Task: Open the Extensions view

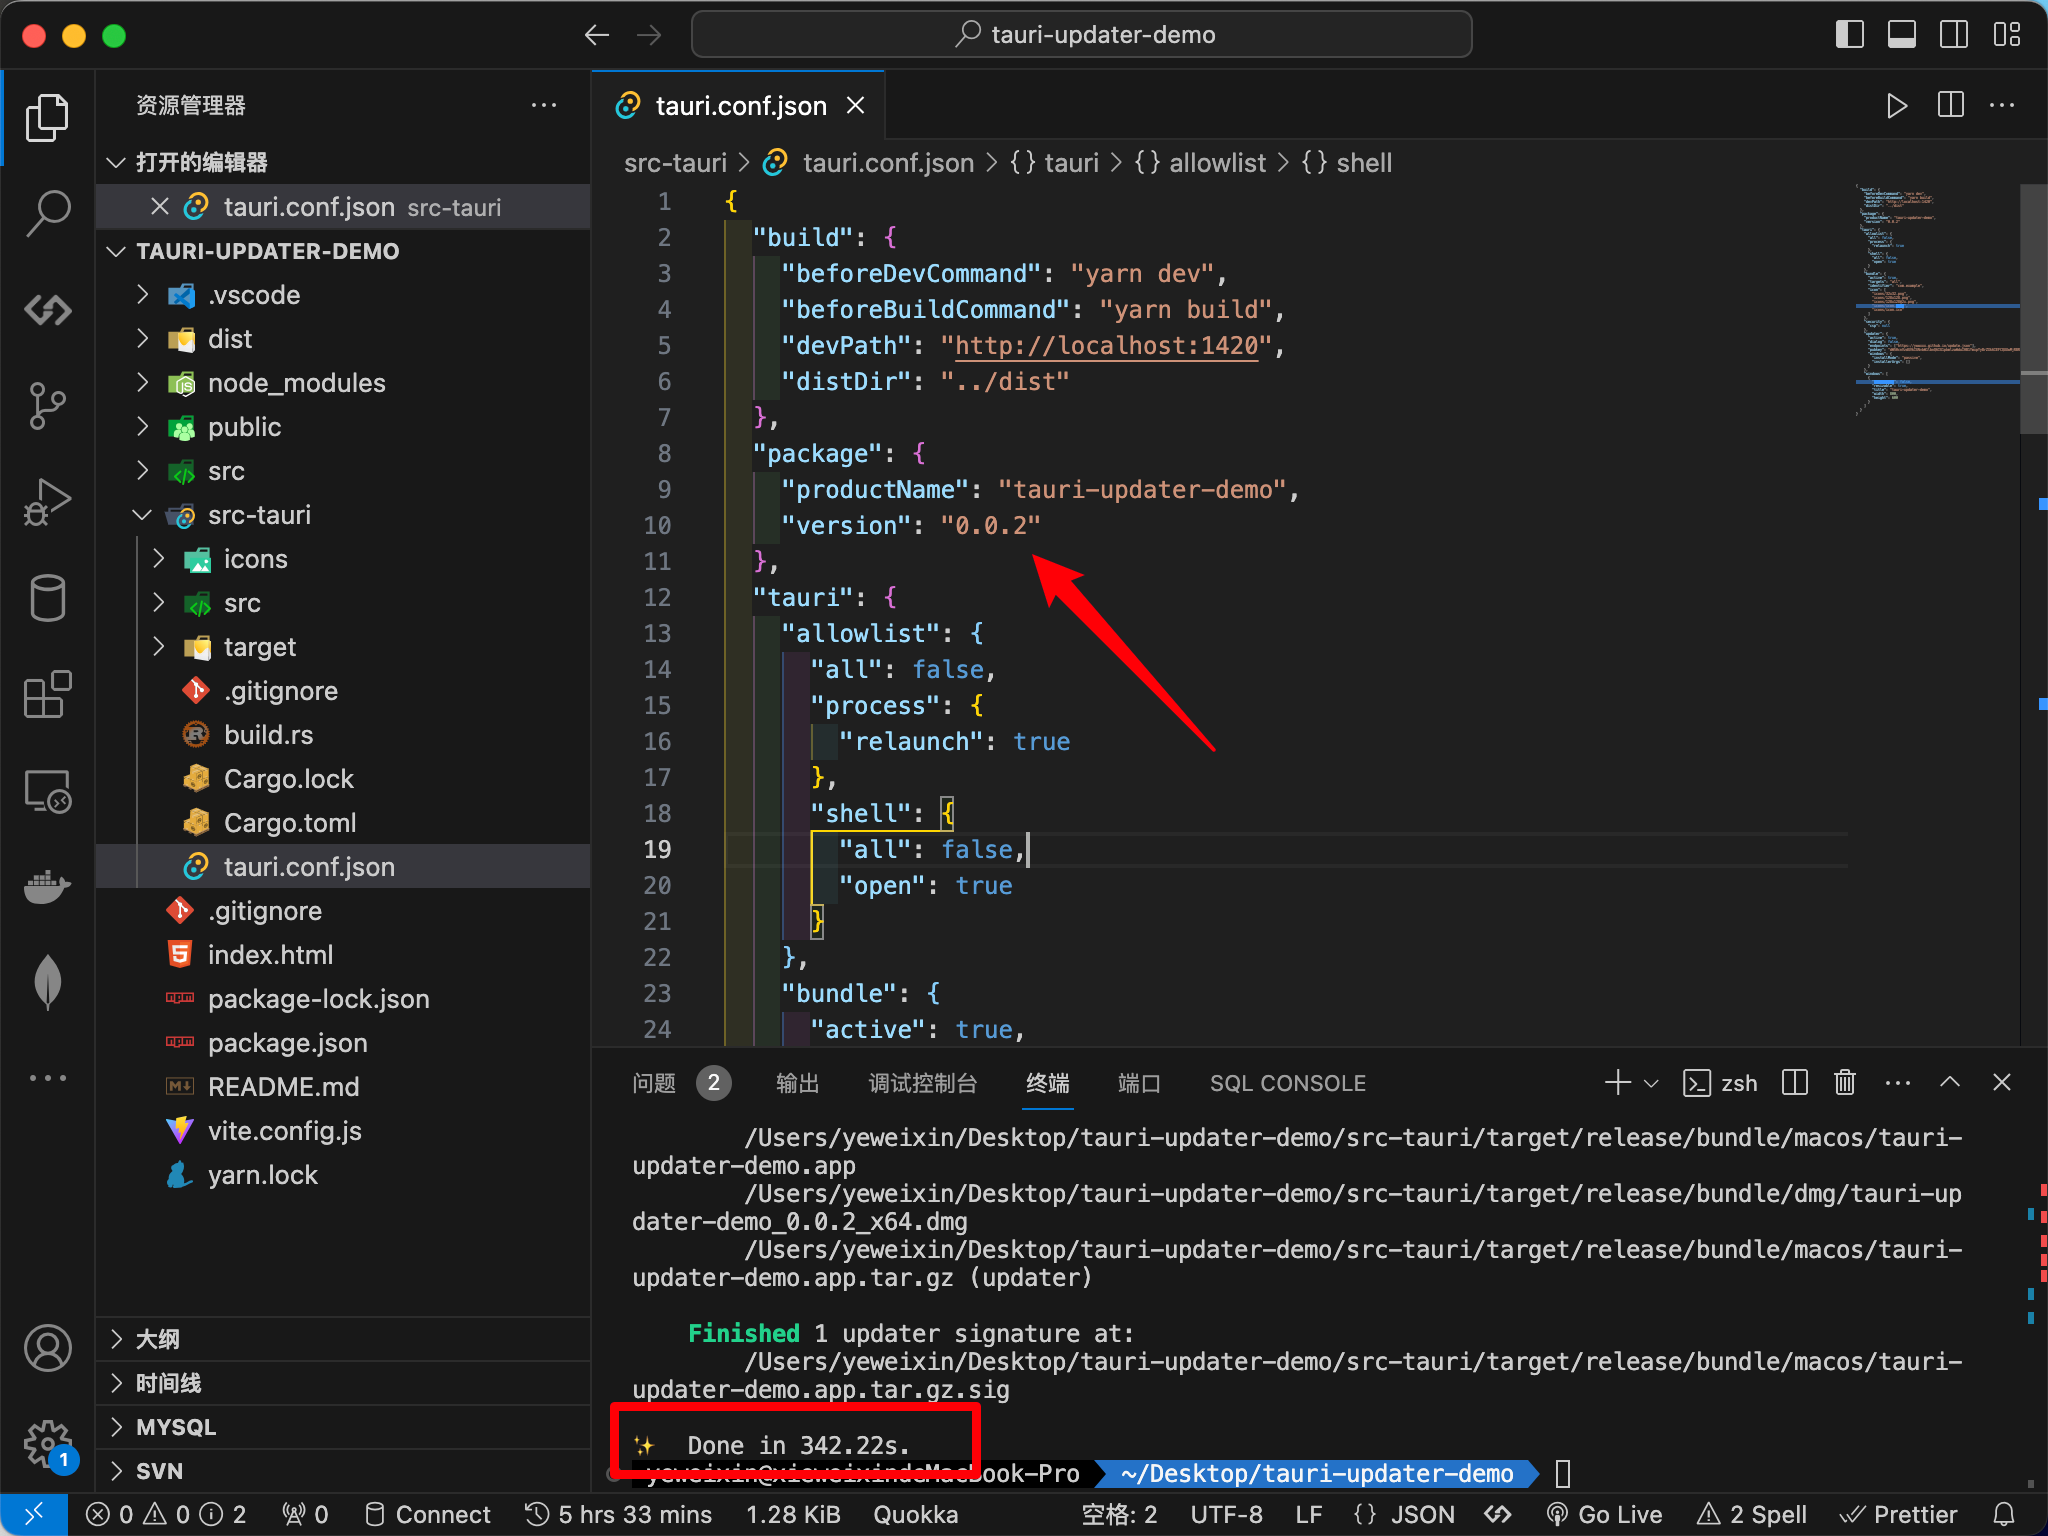Action: click(x=47, y=694)
